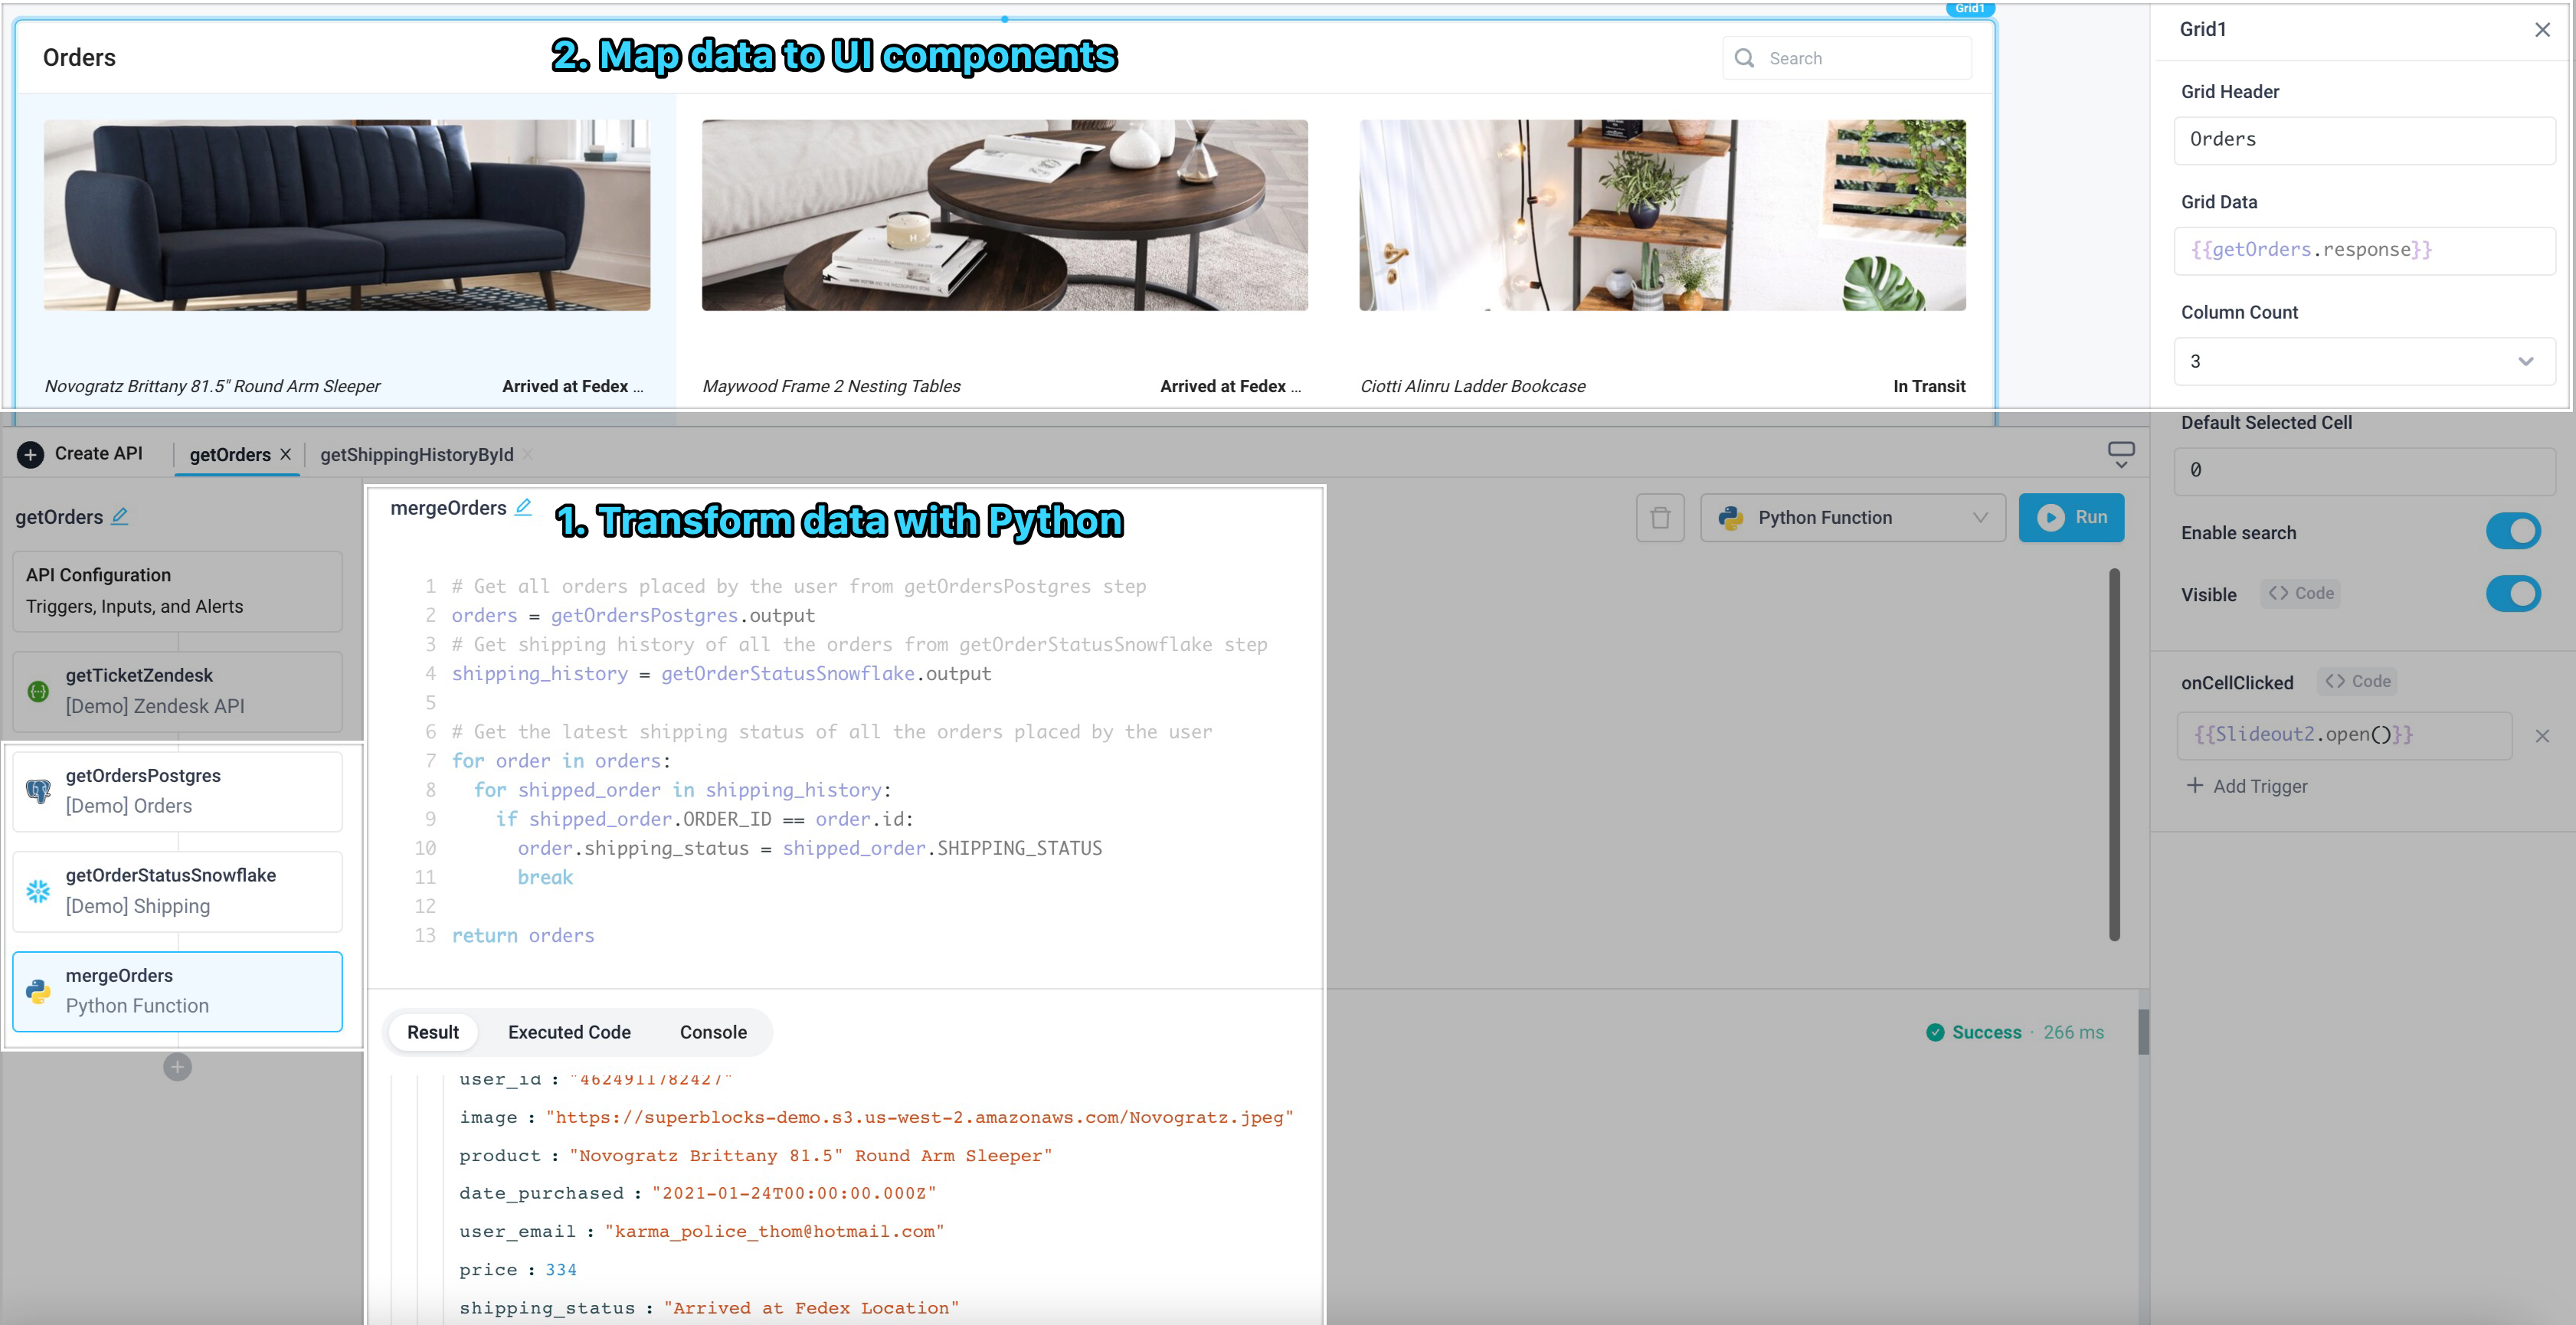Click the plus icon below the step list
The width and height of the screenshot is (2576, 1325).
(x=177, y=1066)
